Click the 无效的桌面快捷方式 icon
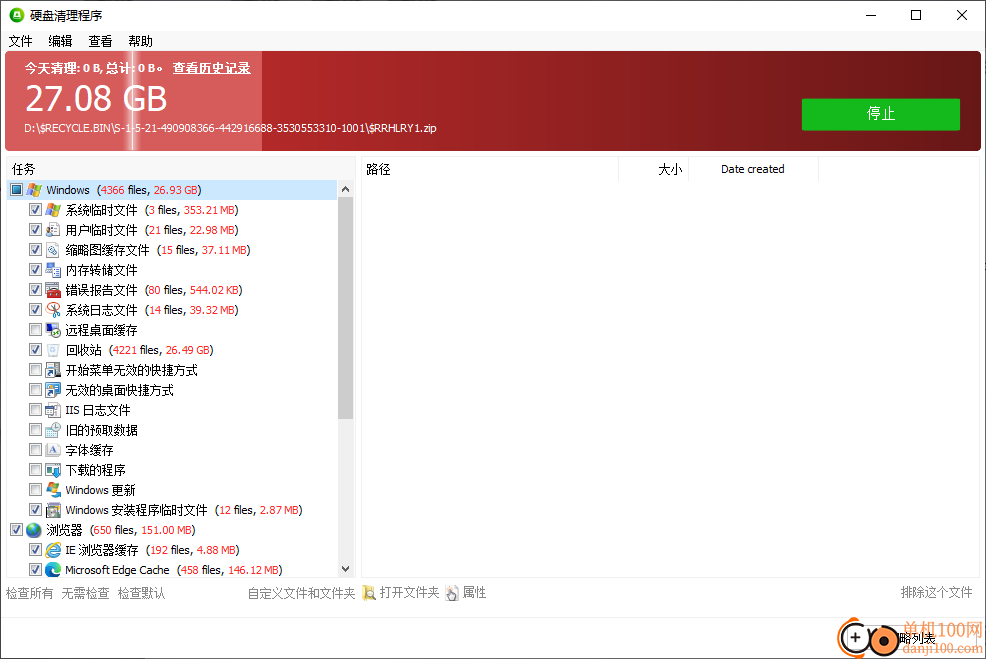The width and height of the screenshot is (986, 659). pyautogui.click(x=53, y=390)
